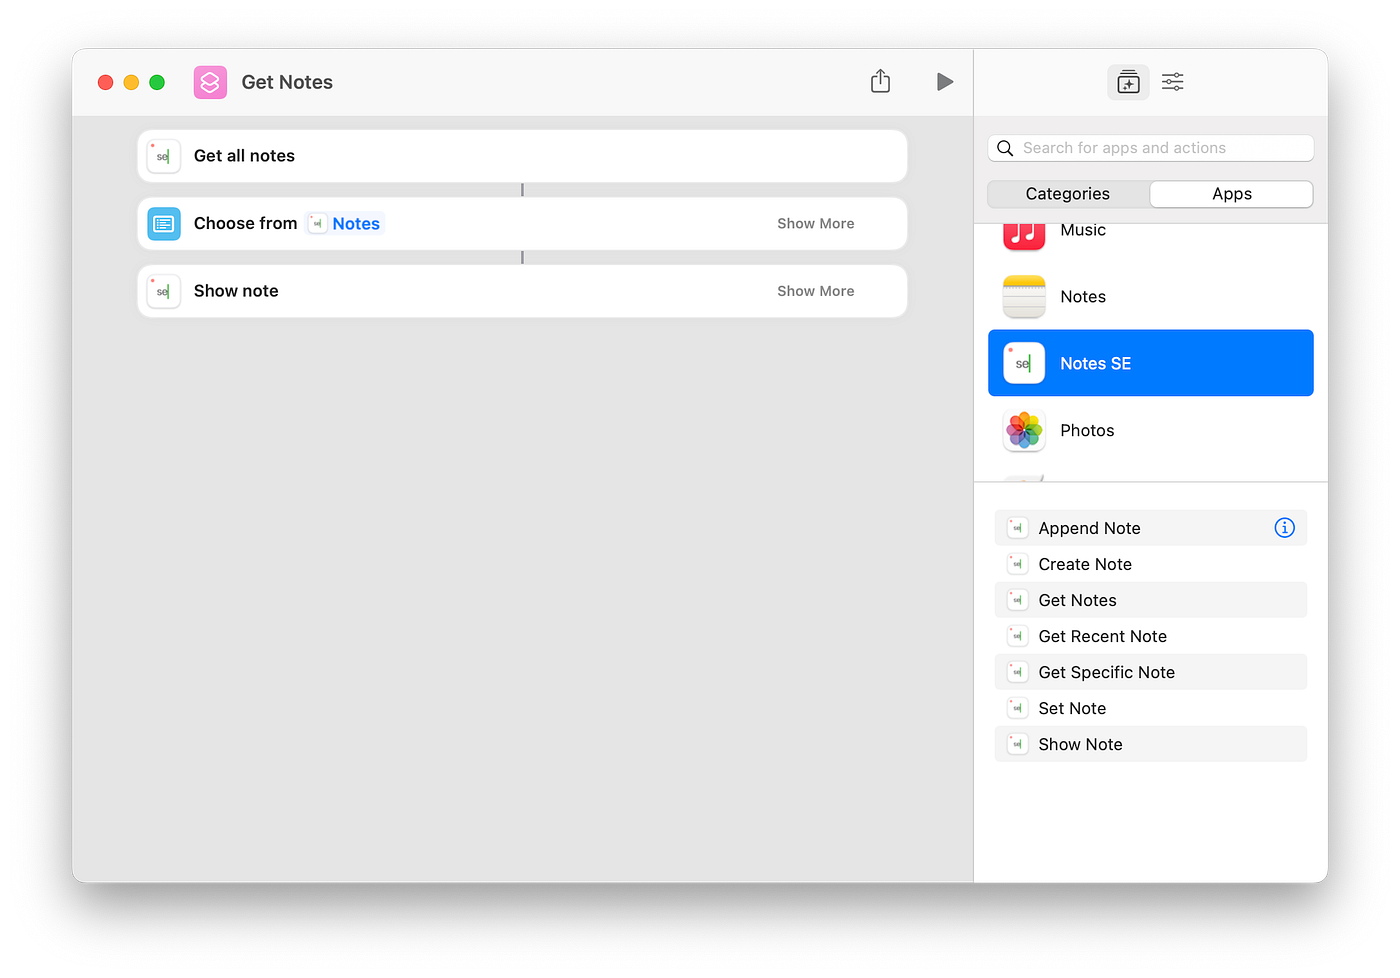This screenshot has width=1400, height=978.
Task: Select Photos in the apps list
Action: pos(1151,430)
